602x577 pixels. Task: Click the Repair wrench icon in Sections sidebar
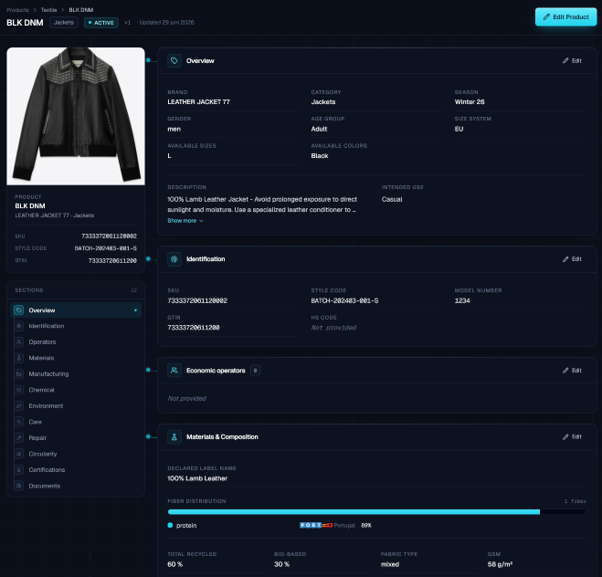[x=19, y=438]
